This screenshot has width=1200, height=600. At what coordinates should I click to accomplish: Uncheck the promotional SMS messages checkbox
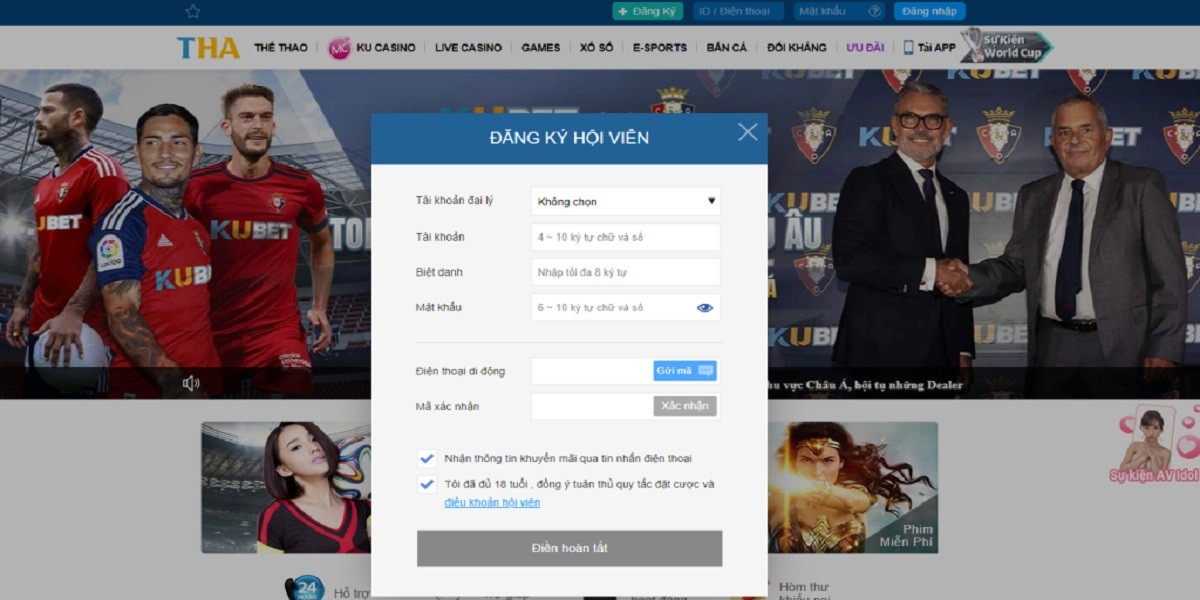pyautogui.click(x=427, y=458)
